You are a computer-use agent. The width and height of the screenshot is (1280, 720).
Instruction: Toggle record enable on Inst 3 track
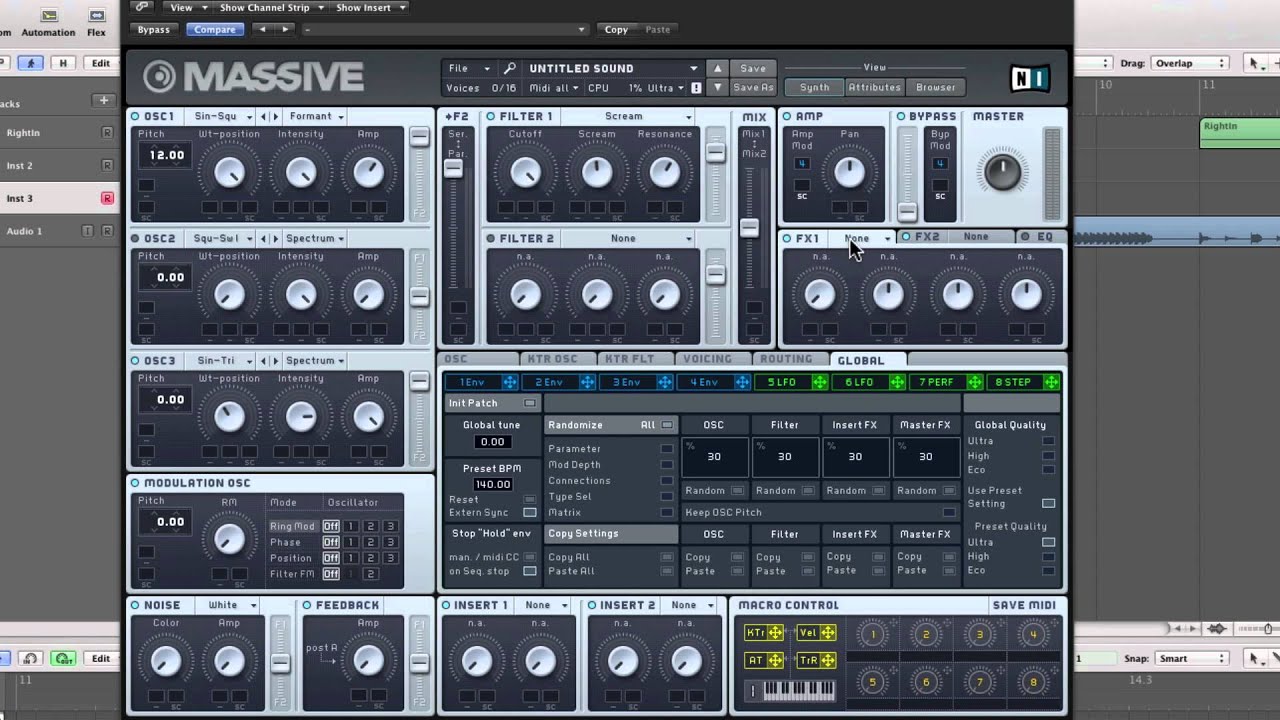tap(107, 198)
